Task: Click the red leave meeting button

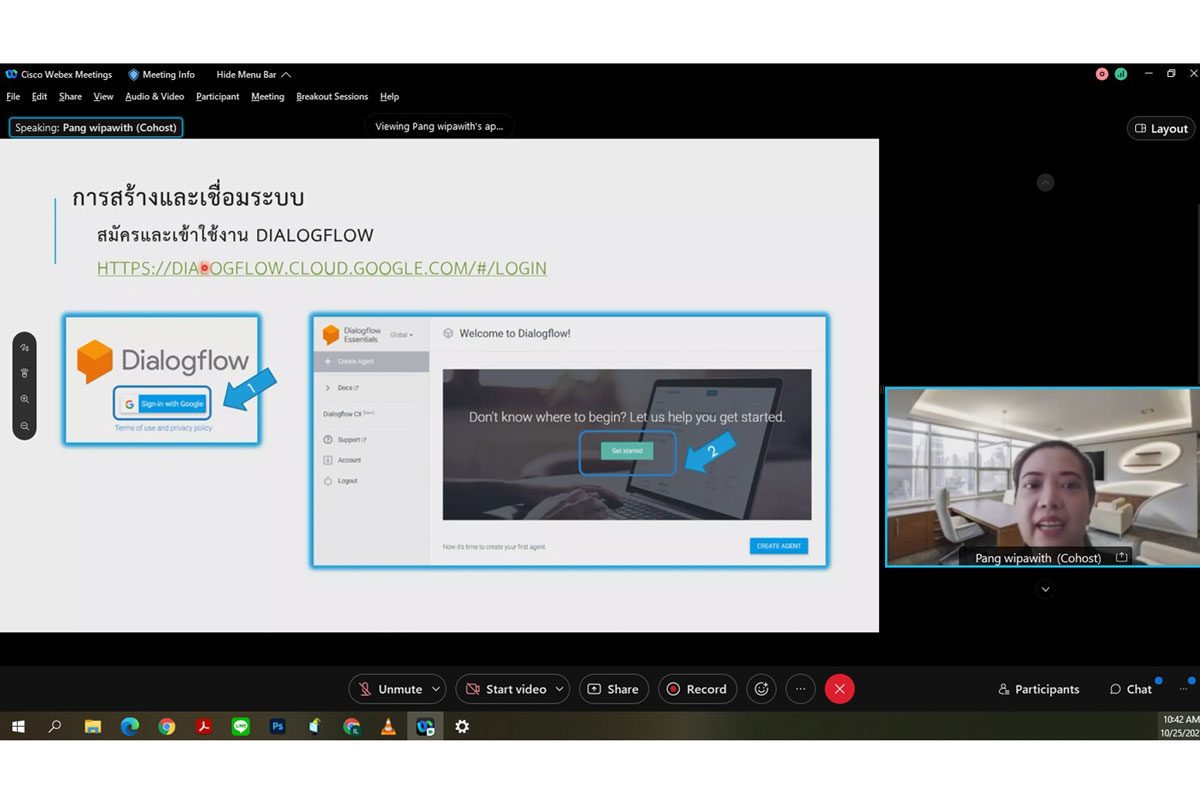Action: pos(839,689)
